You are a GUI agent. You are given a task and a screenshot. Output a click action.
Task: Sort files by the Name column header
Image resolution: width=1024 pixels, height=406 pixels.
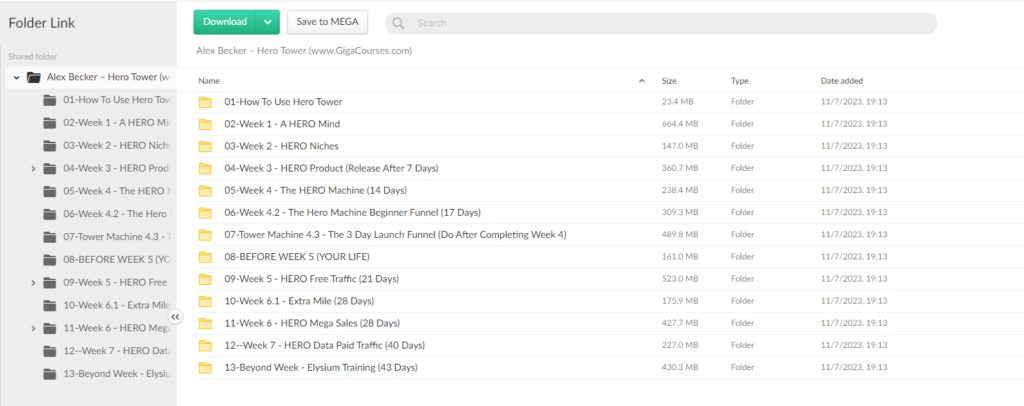(210, 80)
